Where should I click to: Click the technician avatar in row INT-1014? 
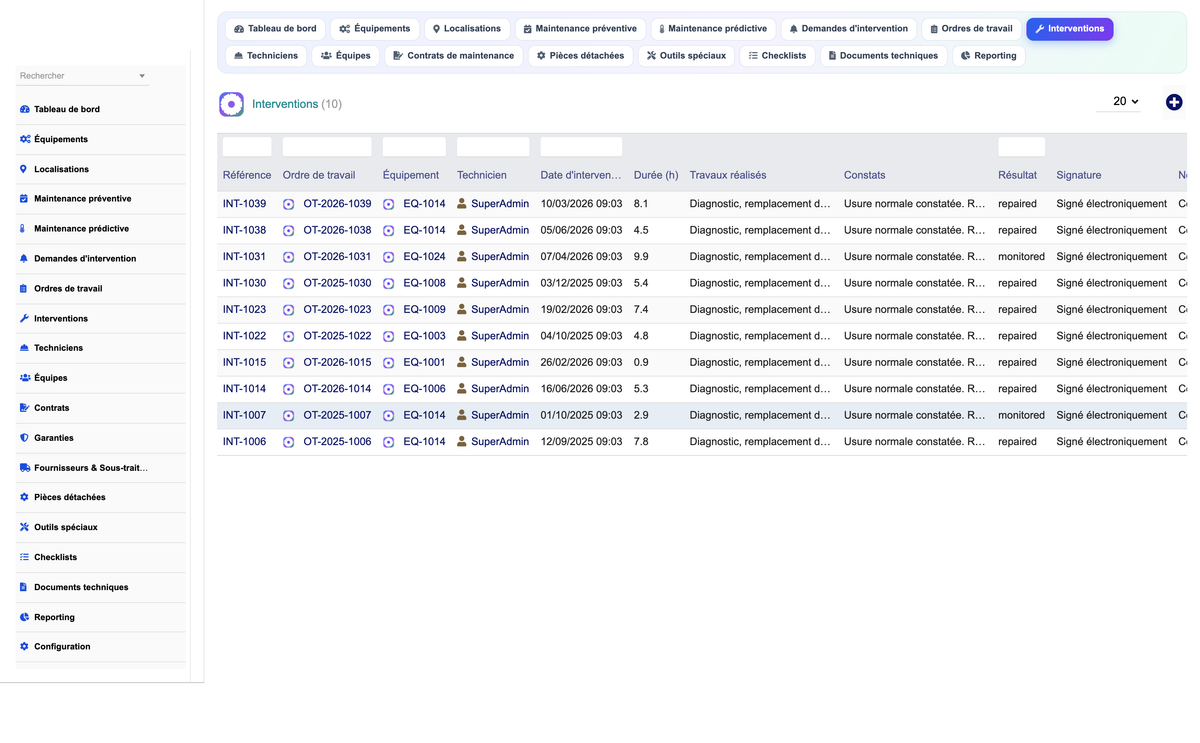coord(462,389)
